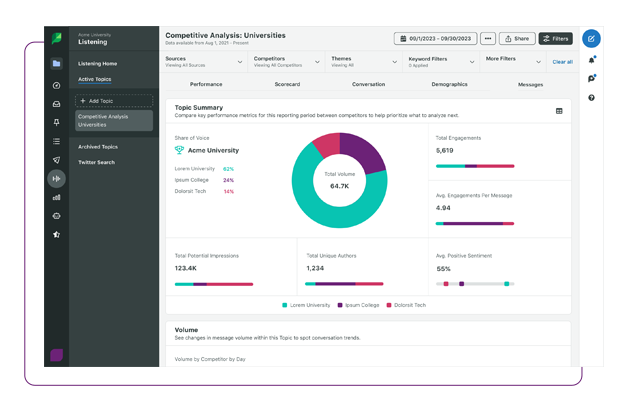The height and width of the screenshot is (410, 630).
Task: Open the bar chart reports icon
Action: [x=57, y=197]
